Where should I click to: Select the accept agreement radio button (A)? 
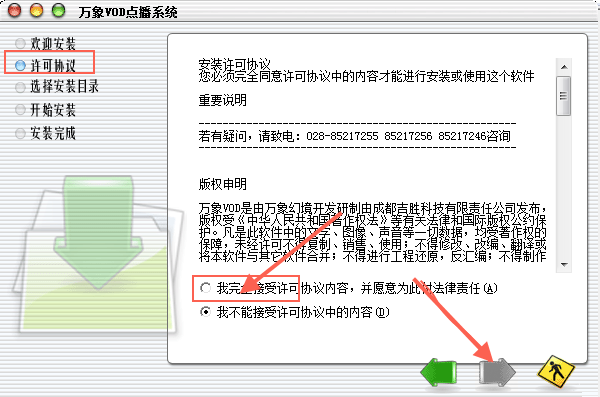click(x=205, y=288)
